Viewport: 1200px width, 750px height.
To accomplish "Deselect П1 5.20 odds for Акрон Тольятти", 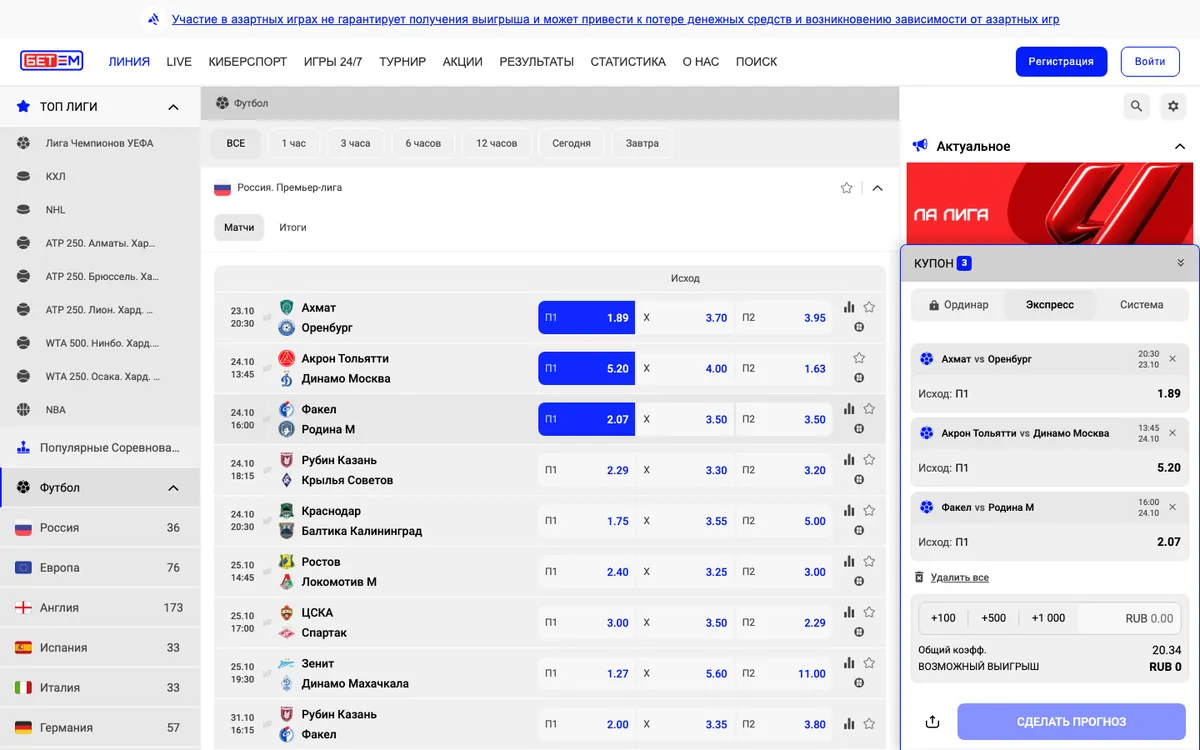I will point(586,369).
